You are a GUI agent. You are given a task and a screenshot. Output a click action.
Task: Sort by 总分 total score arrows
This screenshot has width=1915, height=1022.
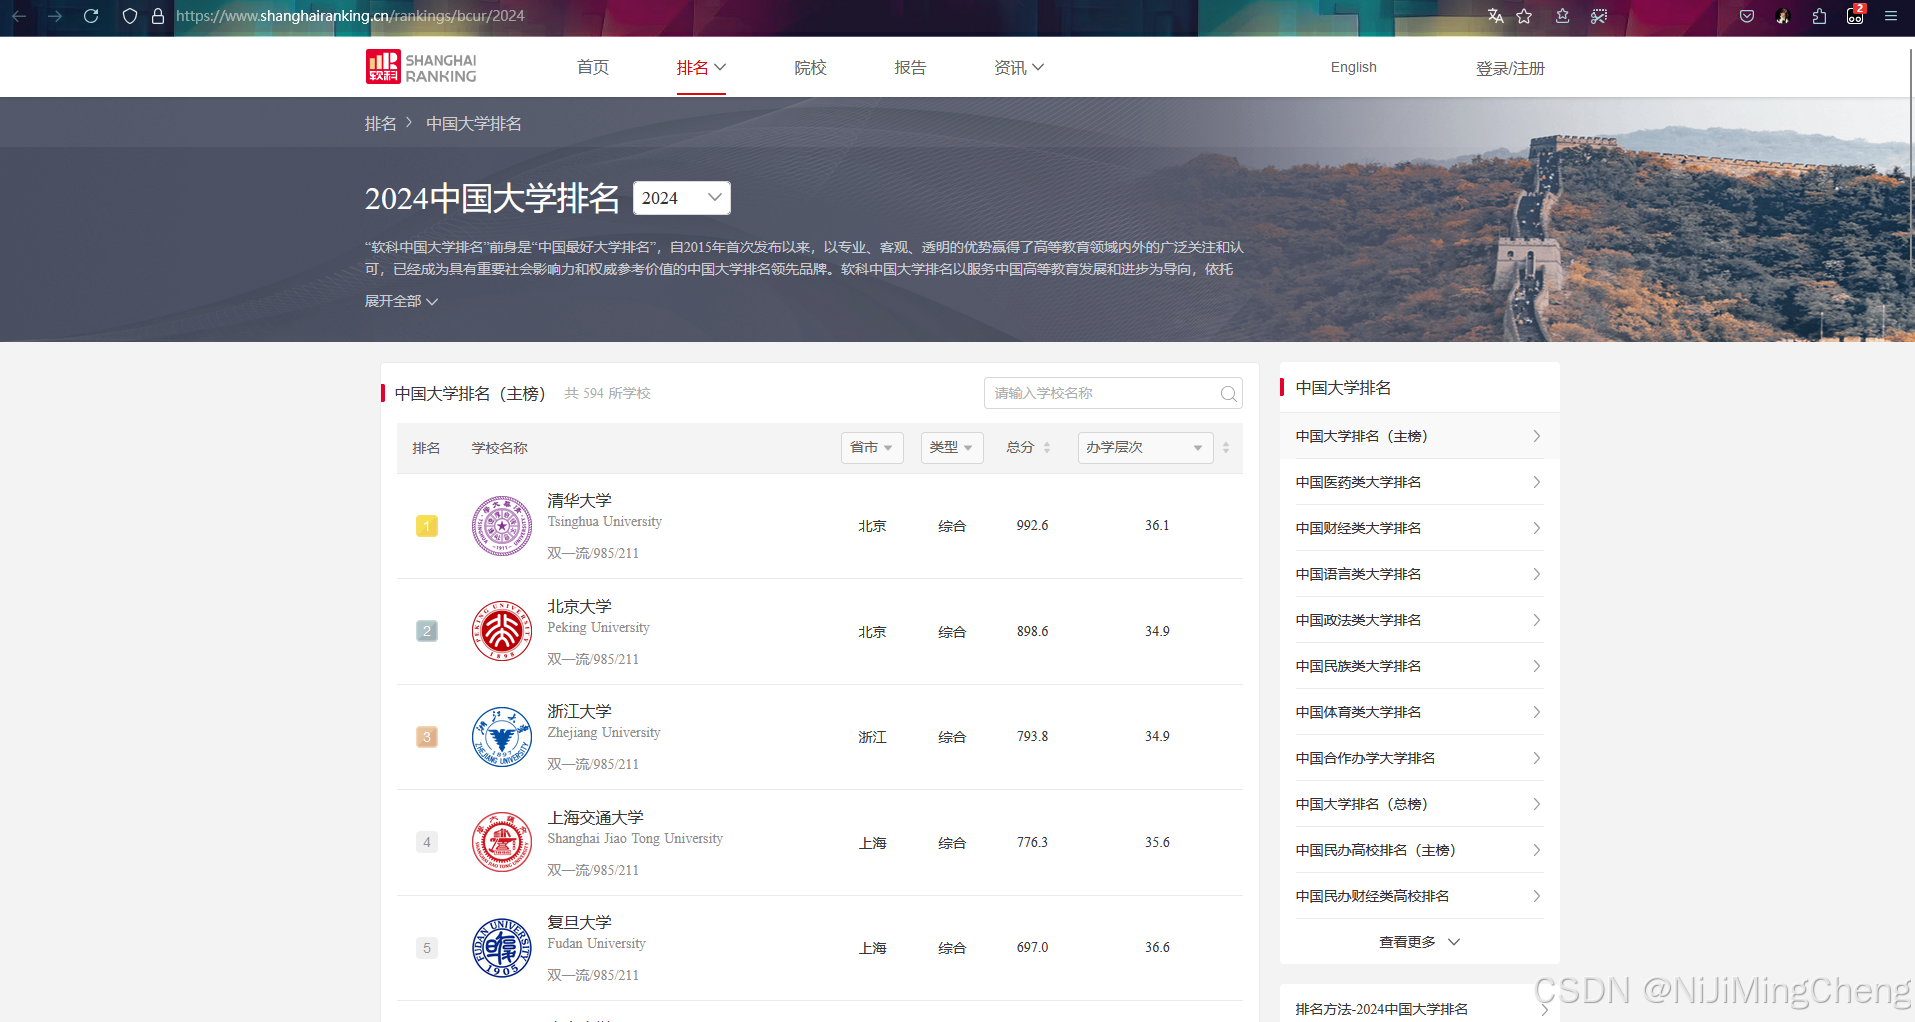click(x=1046, y=448)
